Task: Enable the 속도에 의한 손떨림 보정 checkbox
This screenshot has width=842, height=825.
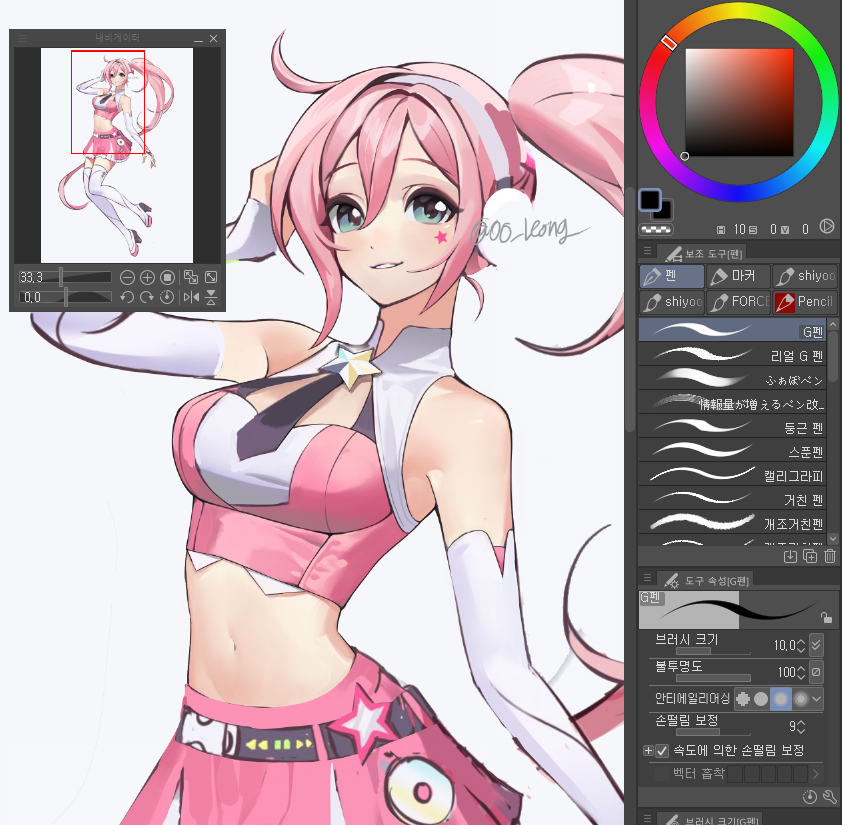Action: pos(663,752)
